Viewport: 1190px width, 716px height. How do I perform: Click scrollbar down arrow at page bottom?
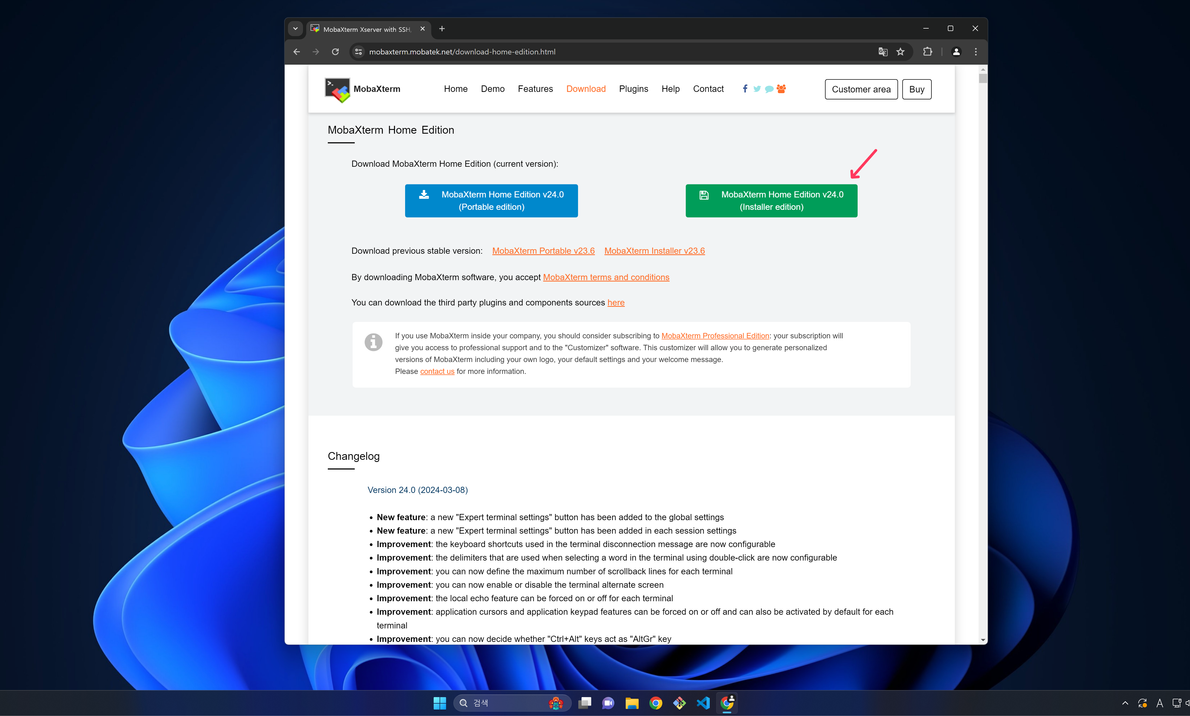pyautogui.click(x=983, y=640)
